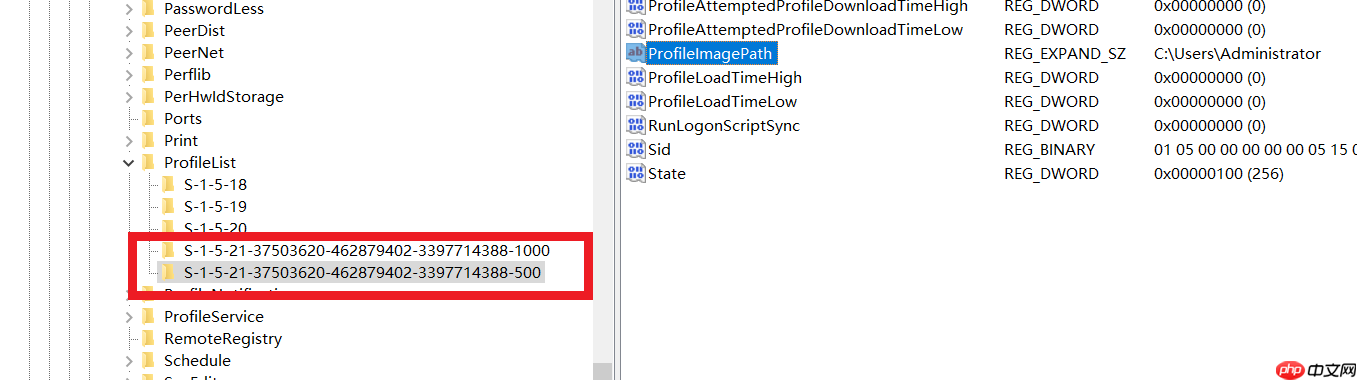This screenshot has height=380, width=1357.
Task: Click the PerHwIdStorage folder icon
Action: pyautogui.click(x=148, y=96)
